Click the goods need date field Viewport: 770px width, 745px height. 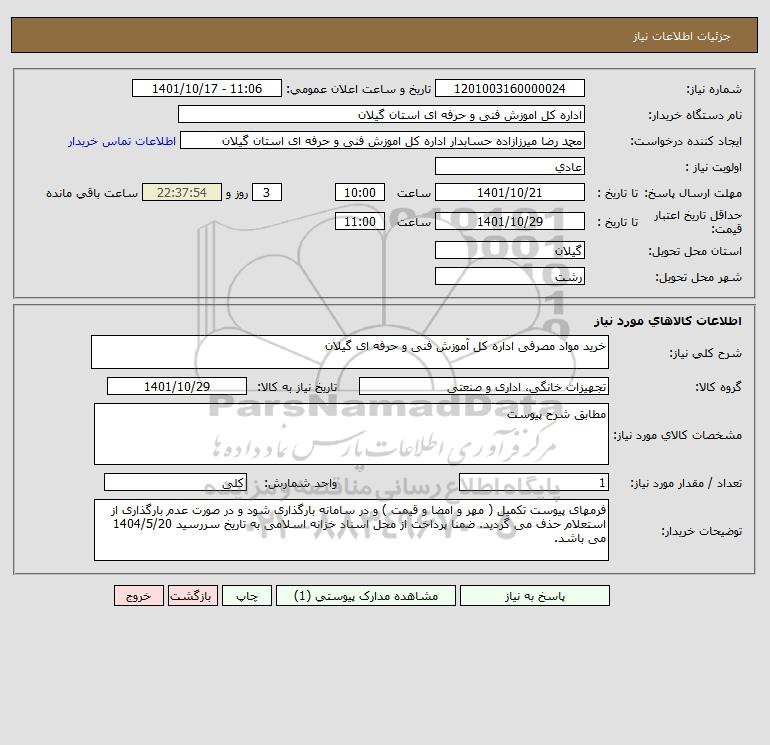click(177, 386)
